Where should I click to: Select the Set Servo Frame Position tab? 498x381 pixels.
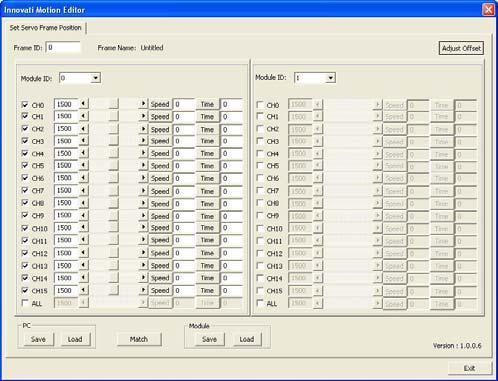[x=45, y=28]
